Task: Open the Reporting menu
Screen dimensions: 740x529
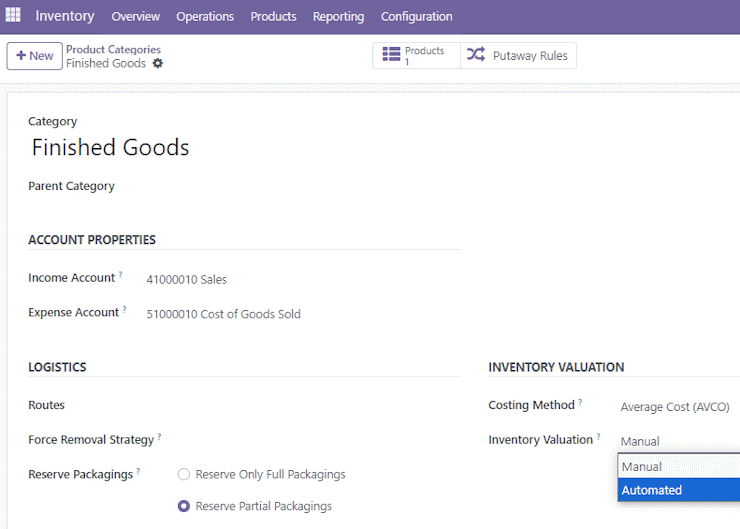Action: click(x=338, y=17)
